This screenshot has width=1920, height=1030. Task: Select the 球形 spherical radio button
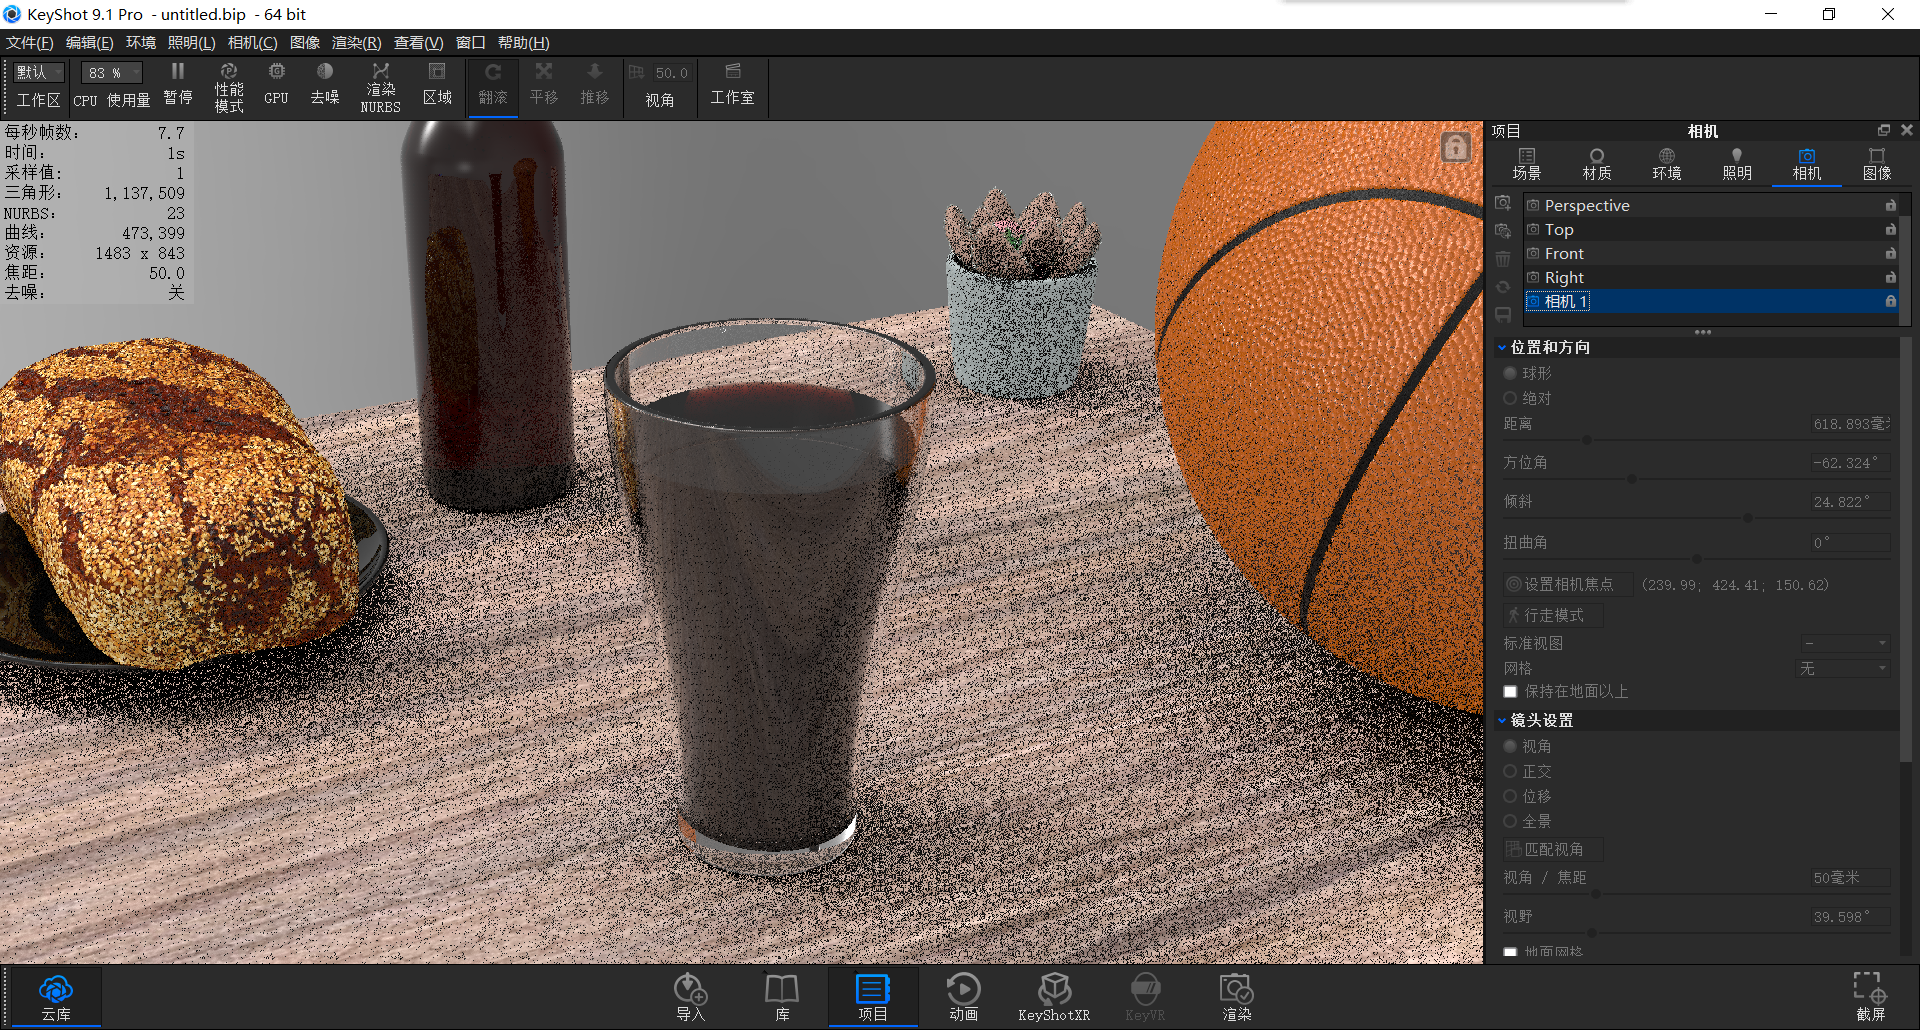click(x=1510, y=373)
